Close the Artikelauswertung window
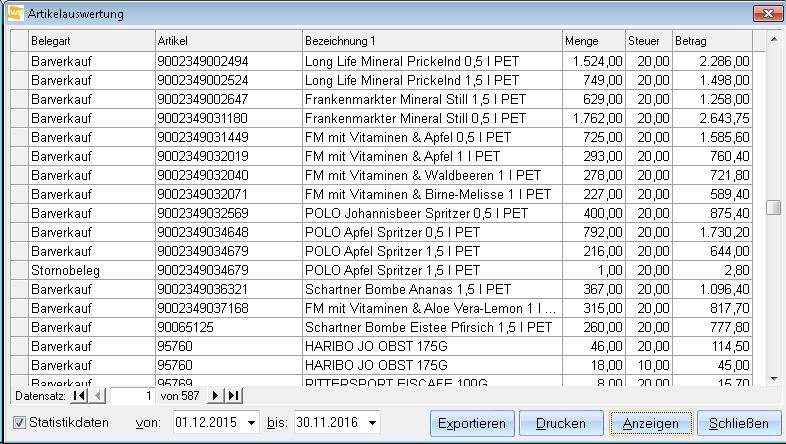The height and width of the screenshot is (444, 786). click(x=767, y=14)
